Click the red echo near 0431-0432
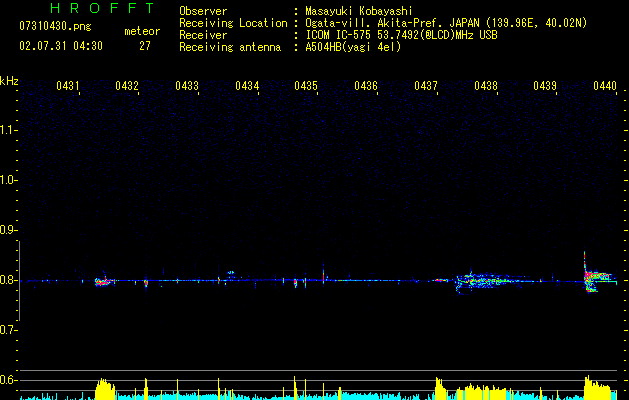 click(x=105, y=281)
